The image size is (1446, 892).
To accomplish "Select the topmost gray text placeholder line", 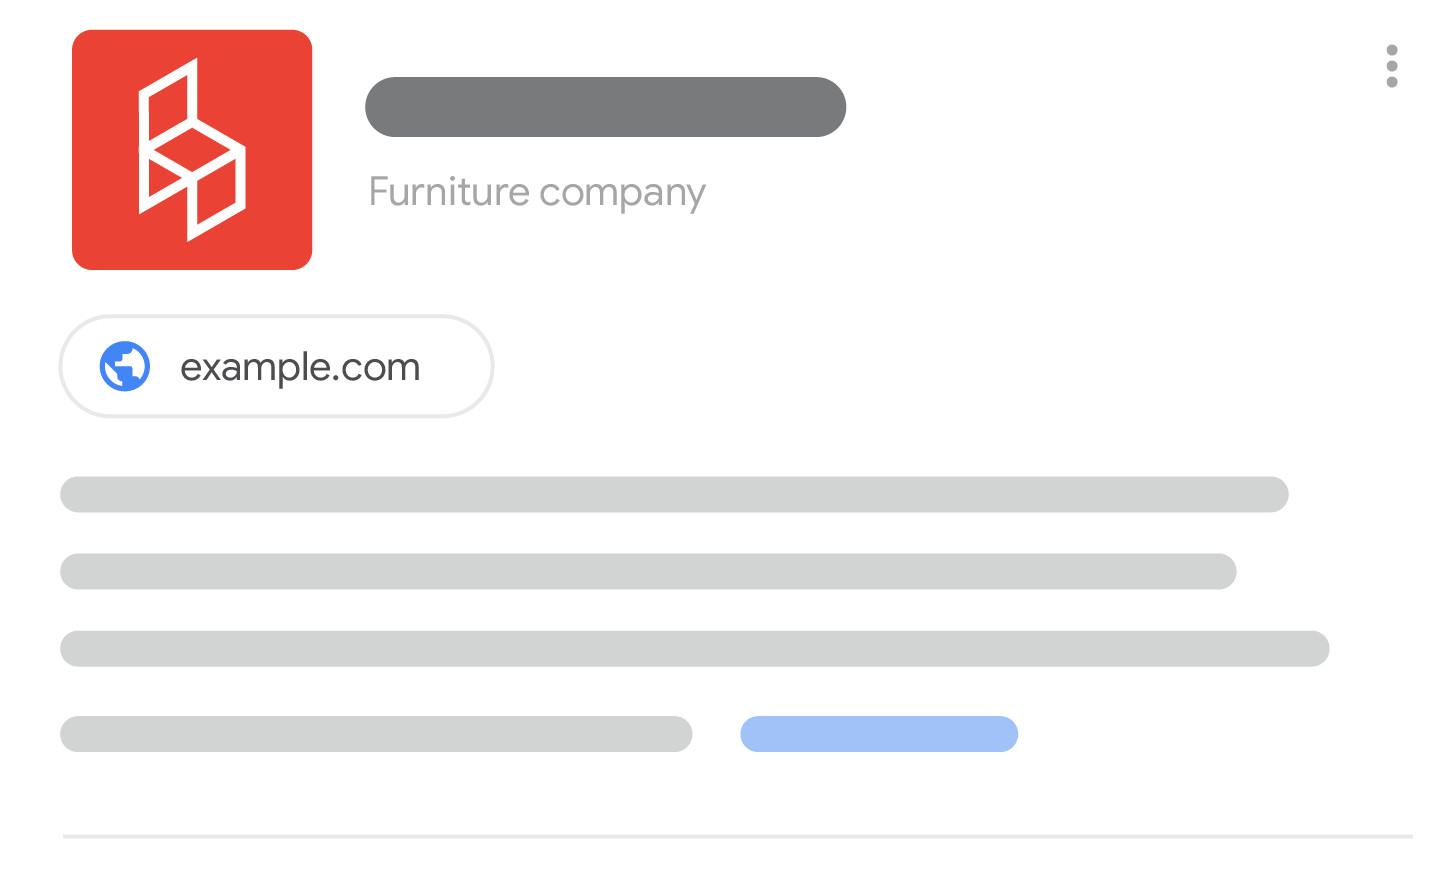I will click(x=674, y=493).
